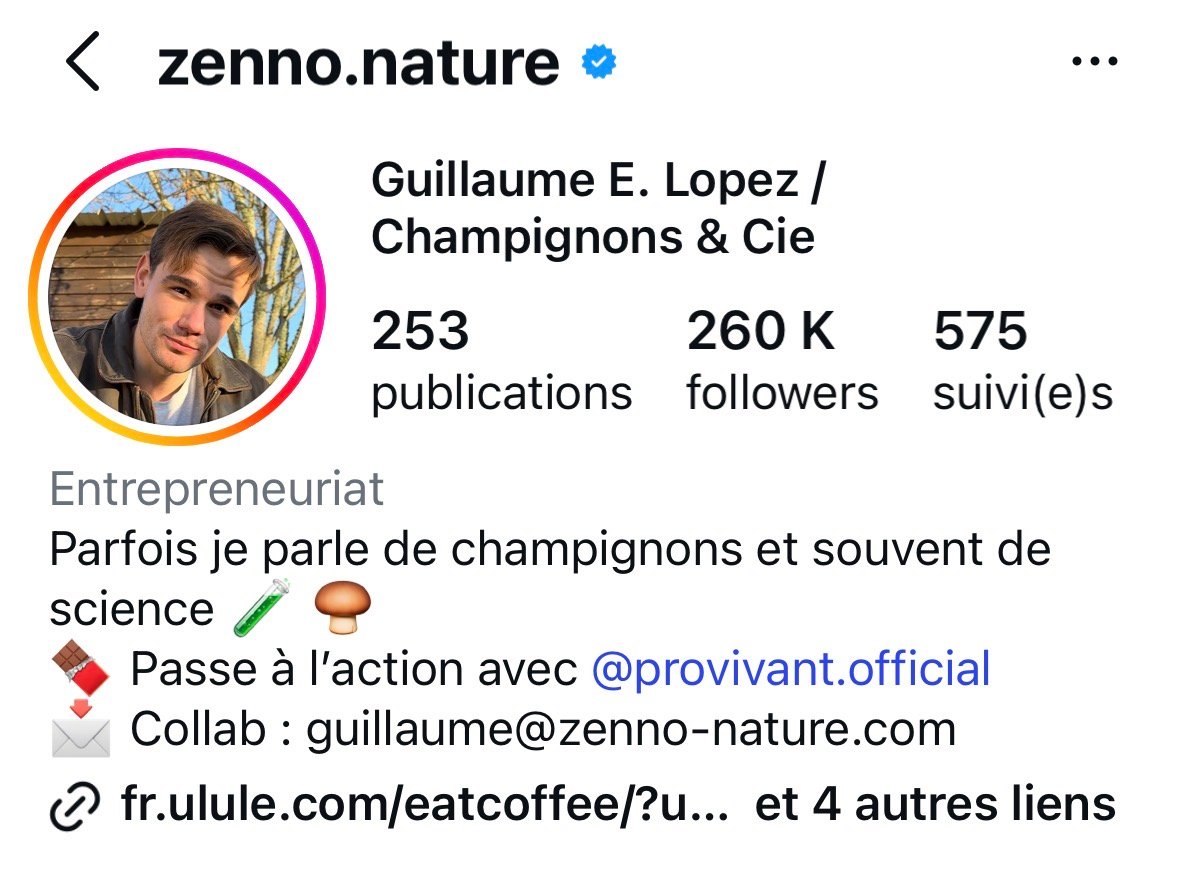Image resolution: width=1179 pixels, height=873 pixels.
Task: Open the @provivant.official mention
Action: pyautogui.click(x=791, y=668)
